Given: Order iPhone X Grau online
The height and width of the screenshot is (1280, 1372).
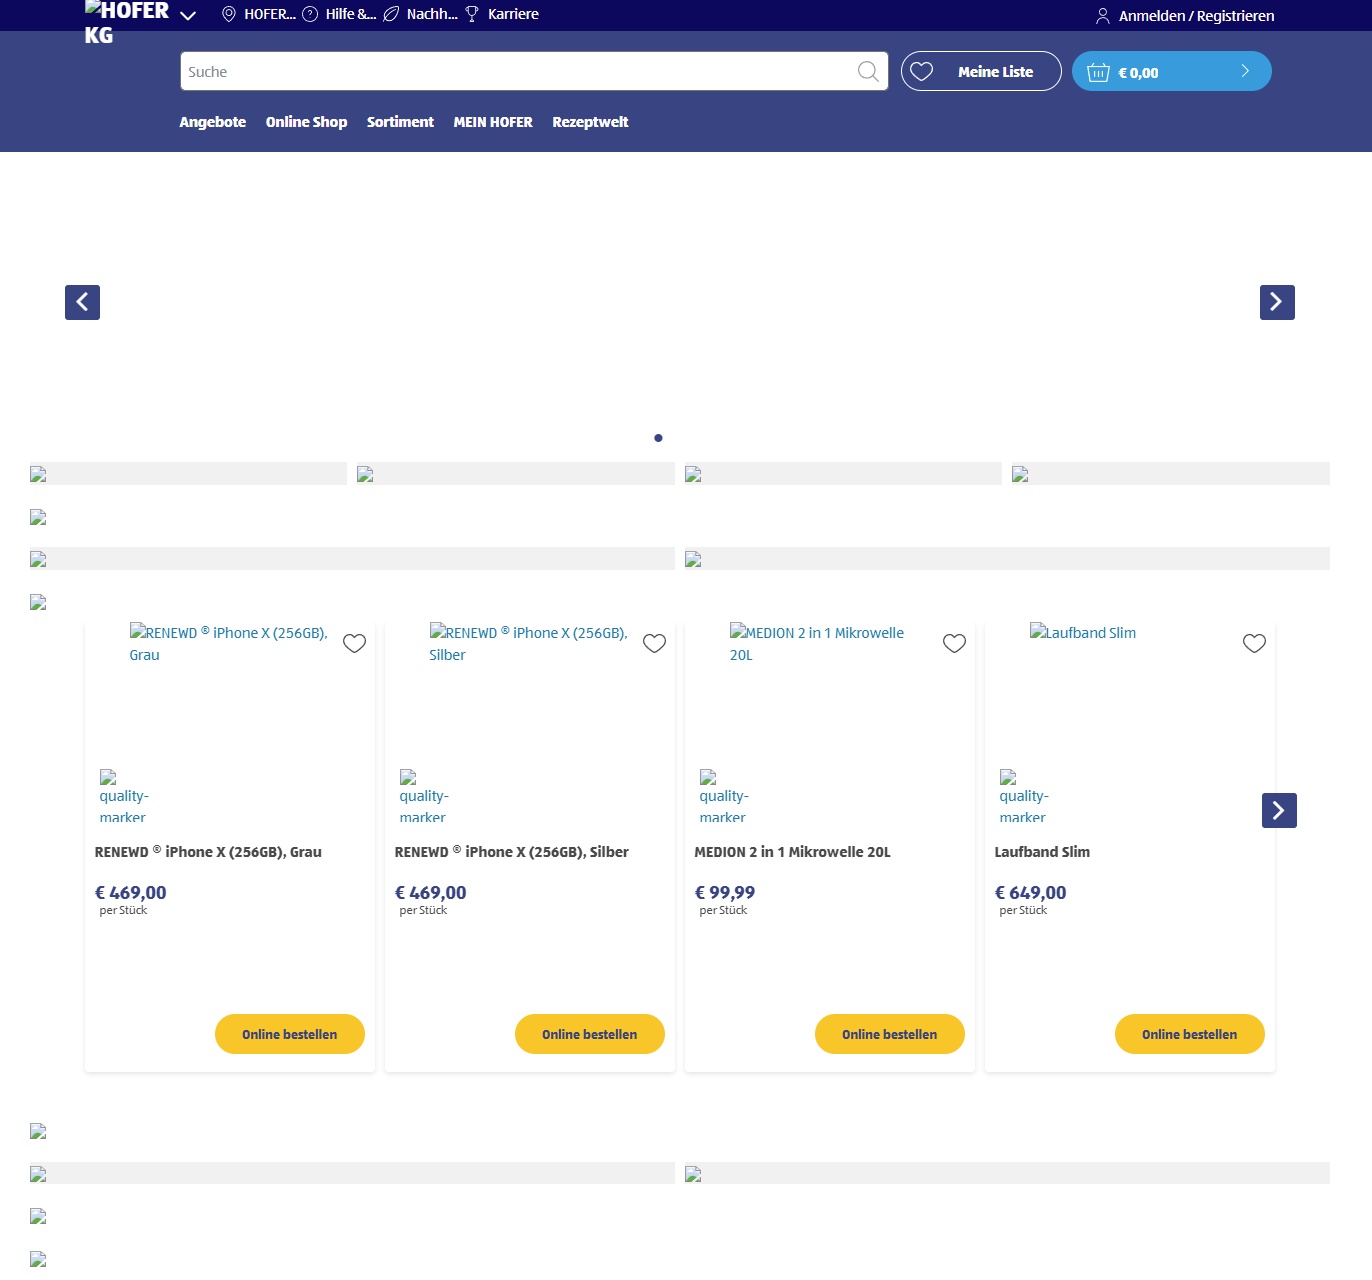Looking at the screenshot, I should coord(290,1034).
